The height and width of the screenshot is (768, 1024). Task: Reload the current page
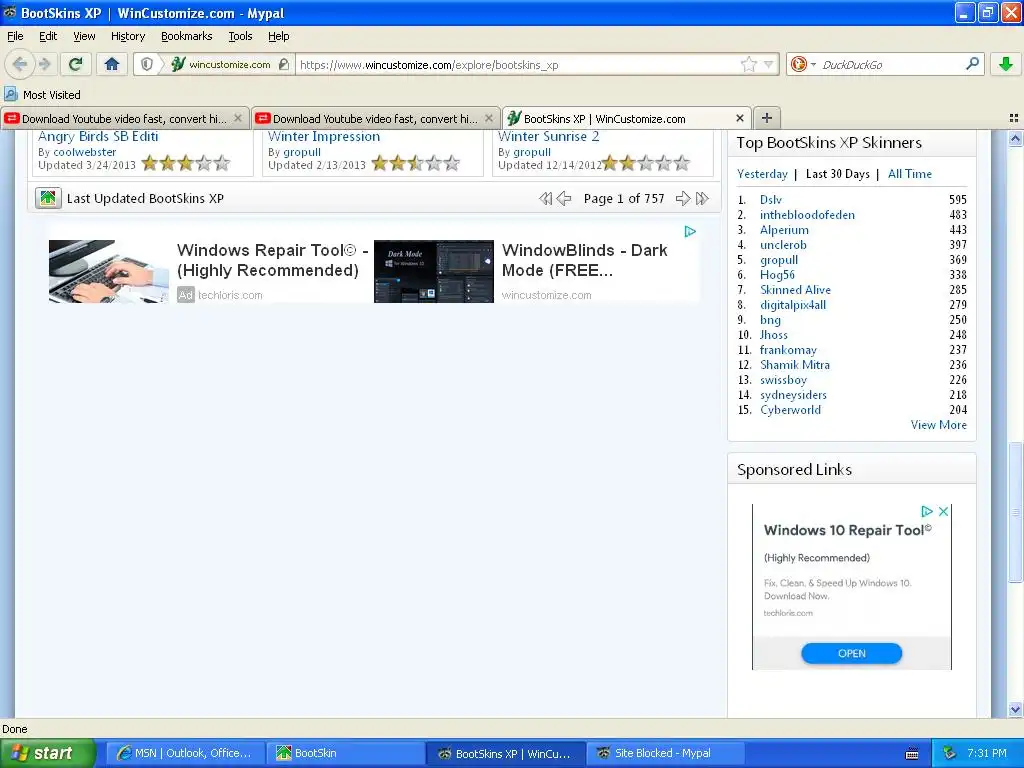click(x=76, y=64)
